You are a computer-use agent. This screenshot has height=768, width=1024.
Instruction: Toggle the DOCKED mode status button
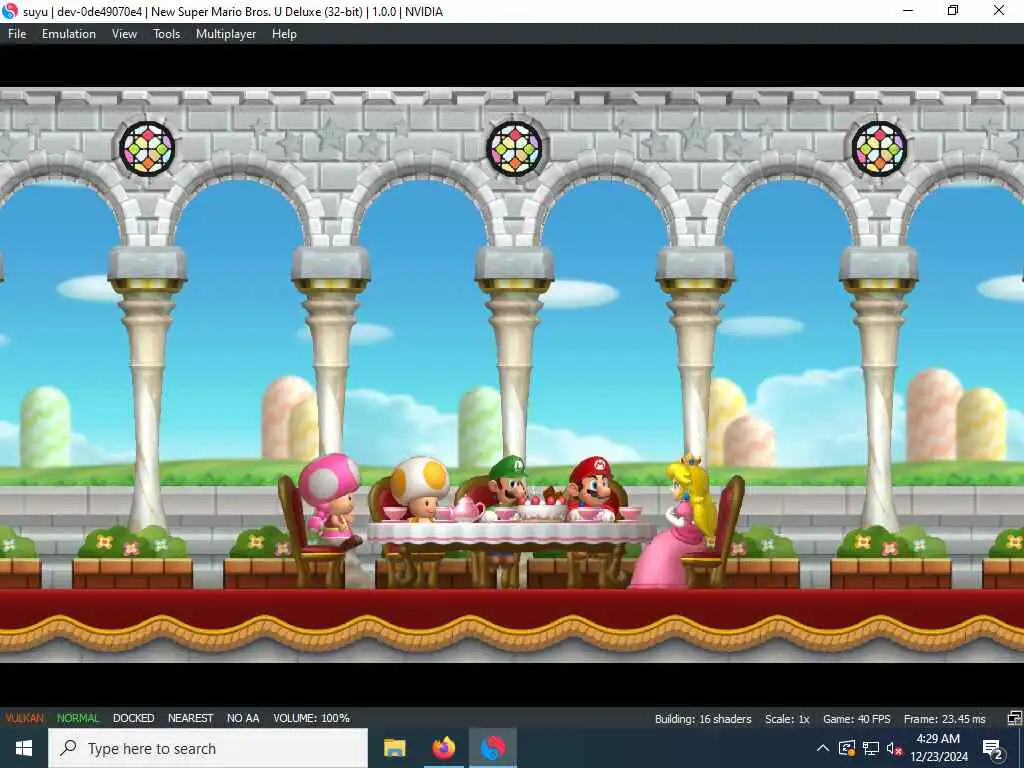pos(133,718)
